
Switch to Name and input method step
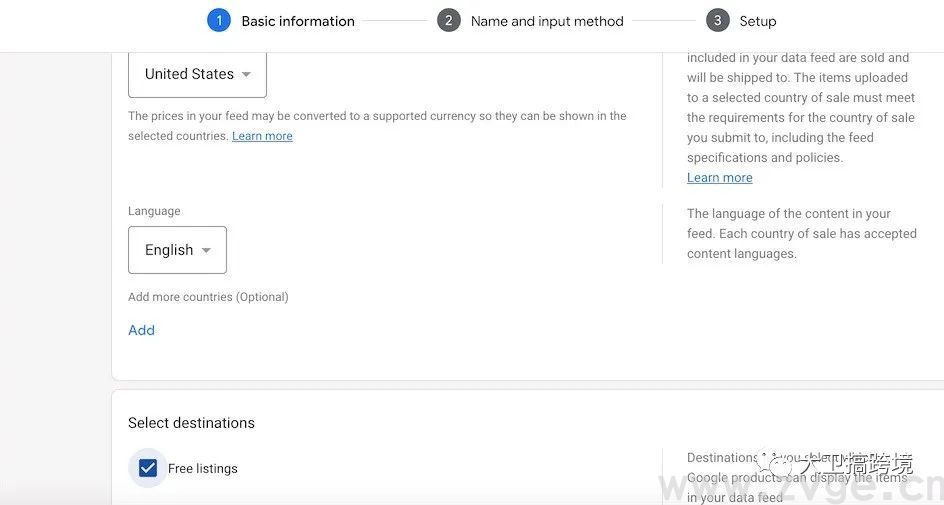pyautogui.click(x=546, y=21)
